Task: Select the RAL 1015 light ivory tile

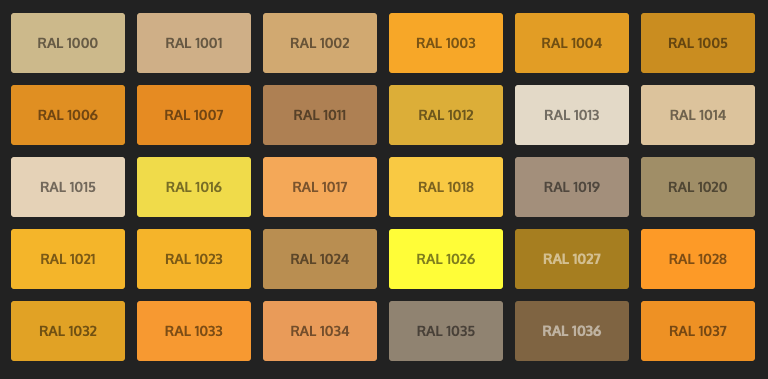Action: pos(68,187)
